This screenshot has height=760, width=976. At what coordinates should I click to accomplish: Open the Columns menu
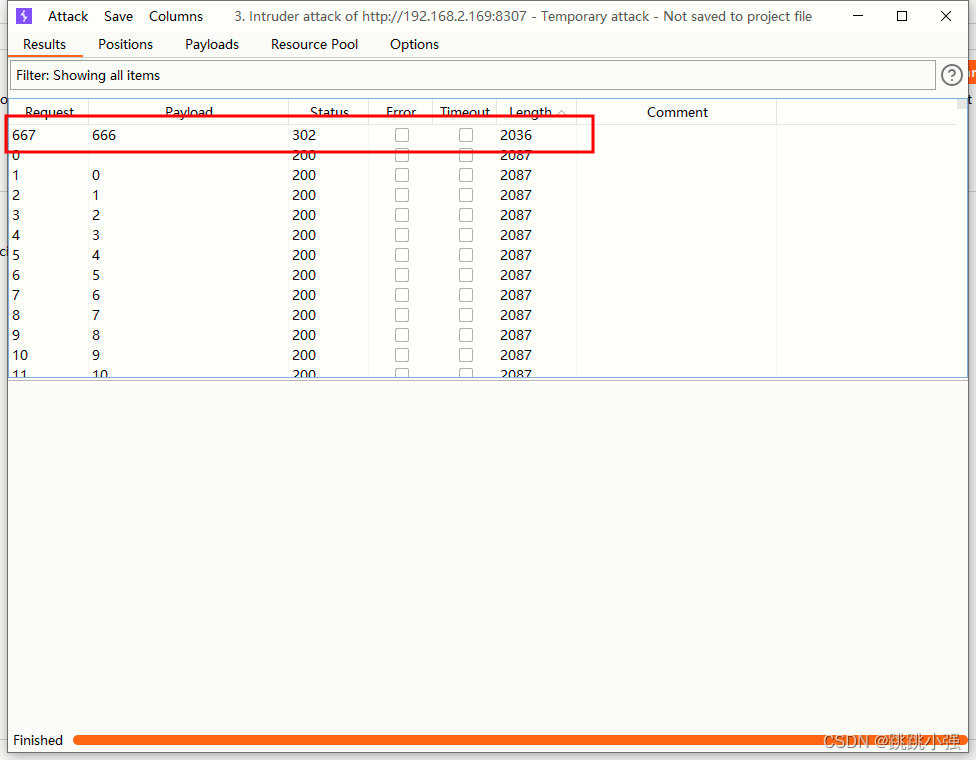pos(176,16)
